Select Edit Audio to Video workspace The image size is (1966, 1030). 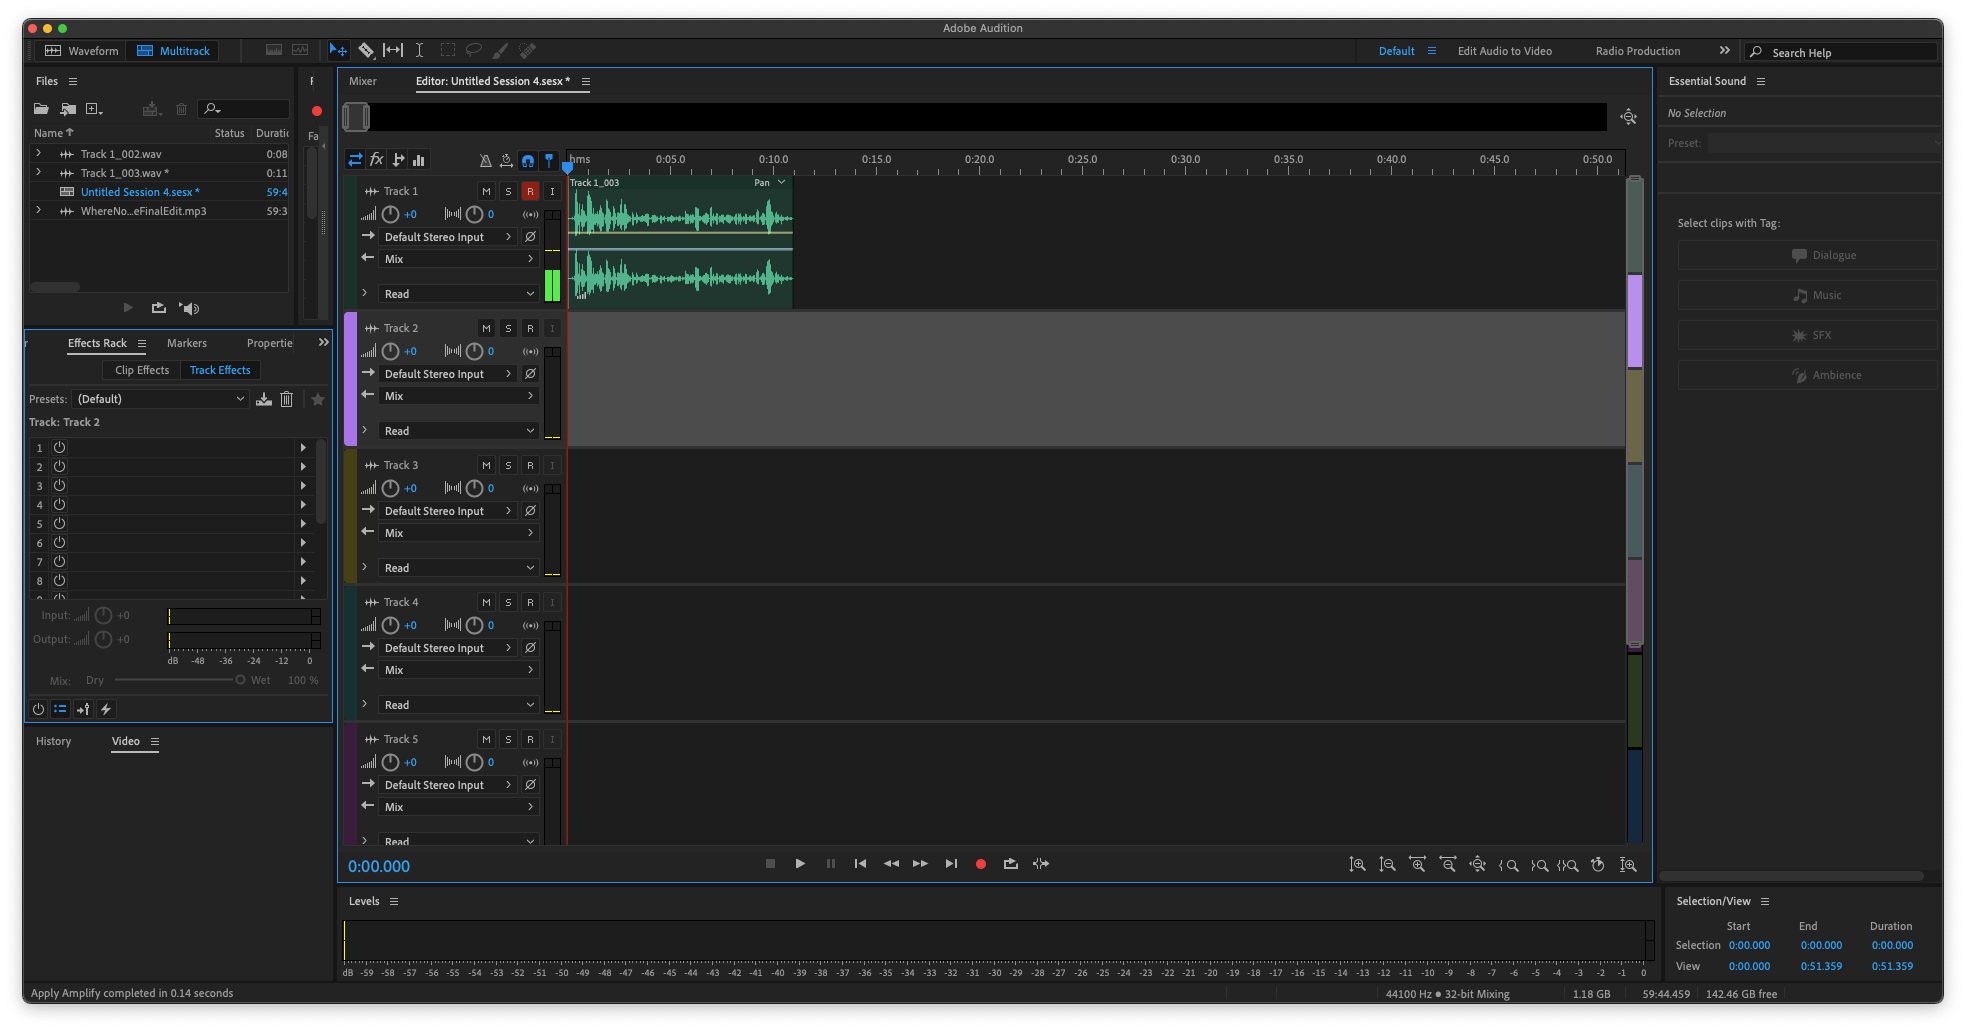pyautogui.click(x=1505, y=51)
